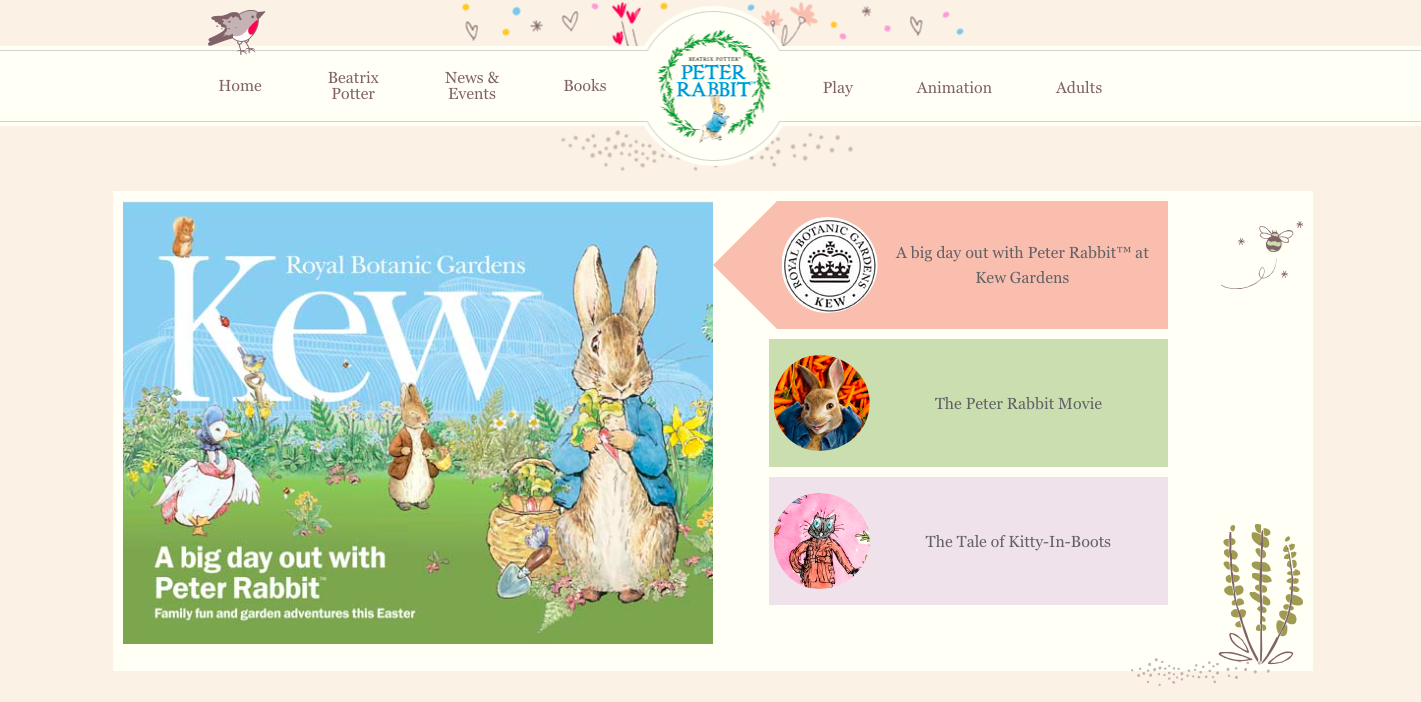Click the squirrel sitting on the Kew letter K

(183, 237)
